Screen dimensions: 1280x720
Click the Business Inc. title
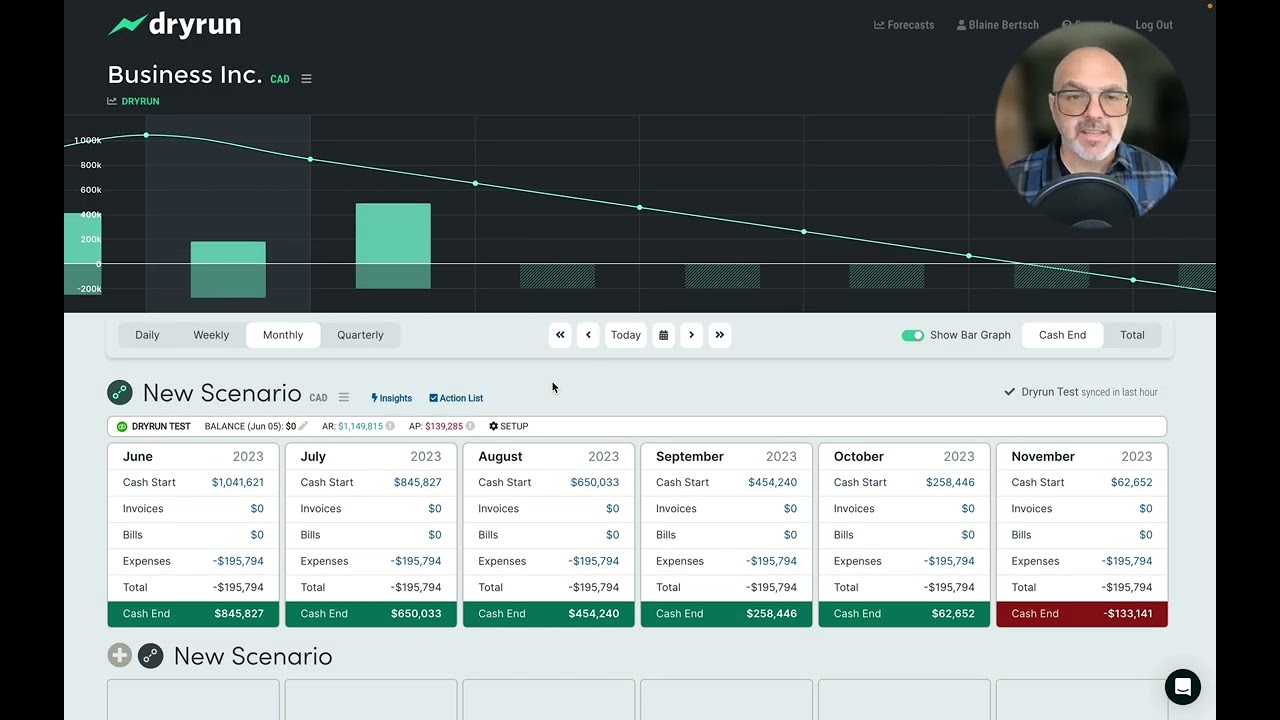click(x=184, y=75)
